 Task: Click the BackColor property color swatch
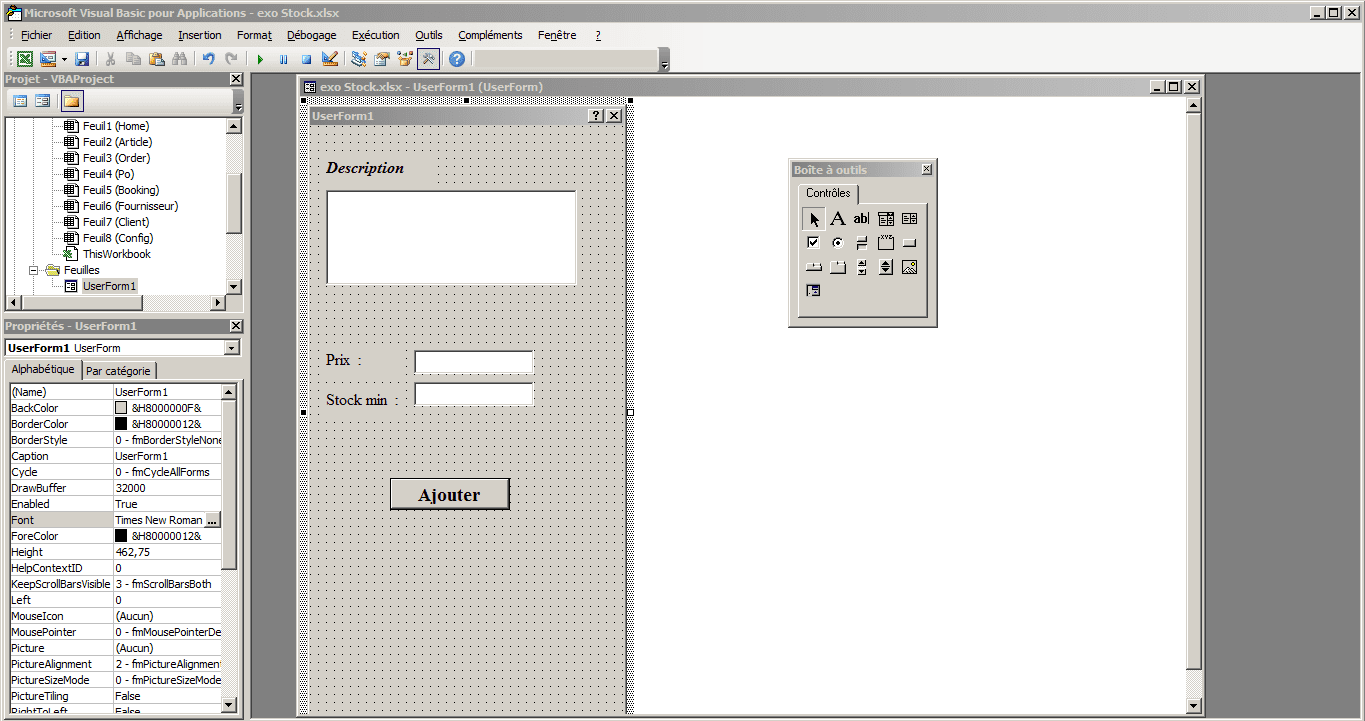coord(121,408)
